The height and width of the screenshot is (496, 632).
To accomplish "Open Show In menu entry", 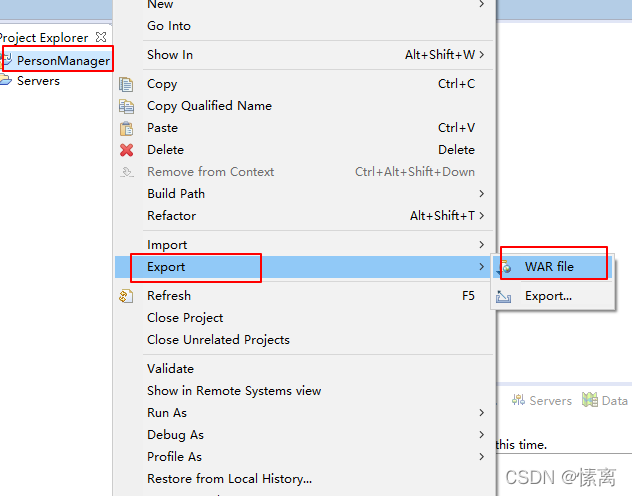I will coord(304,55).
